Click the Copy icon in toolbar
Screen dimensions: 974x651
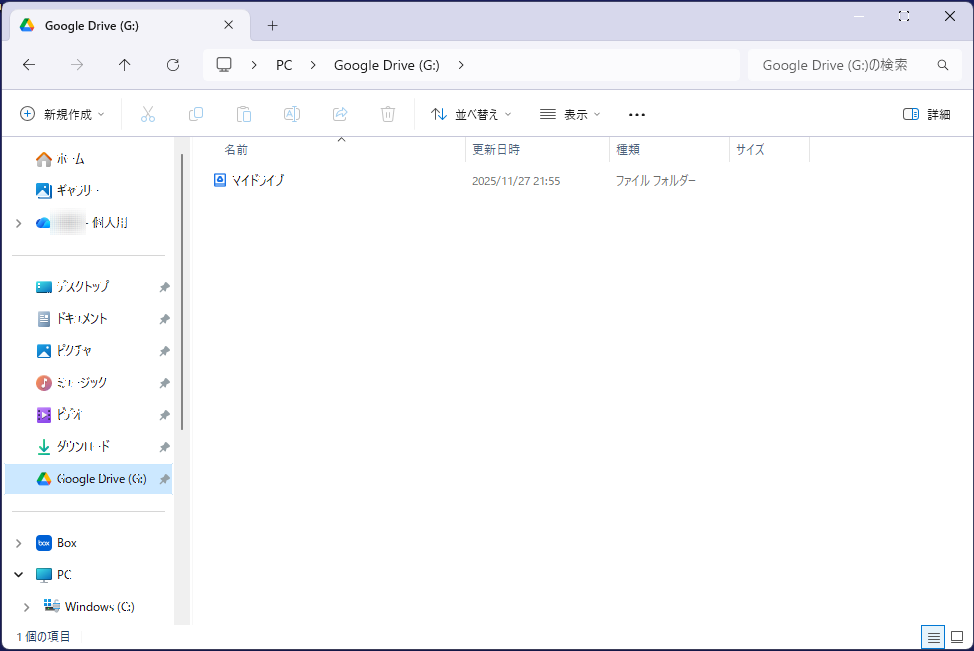[x=196, y=114]
